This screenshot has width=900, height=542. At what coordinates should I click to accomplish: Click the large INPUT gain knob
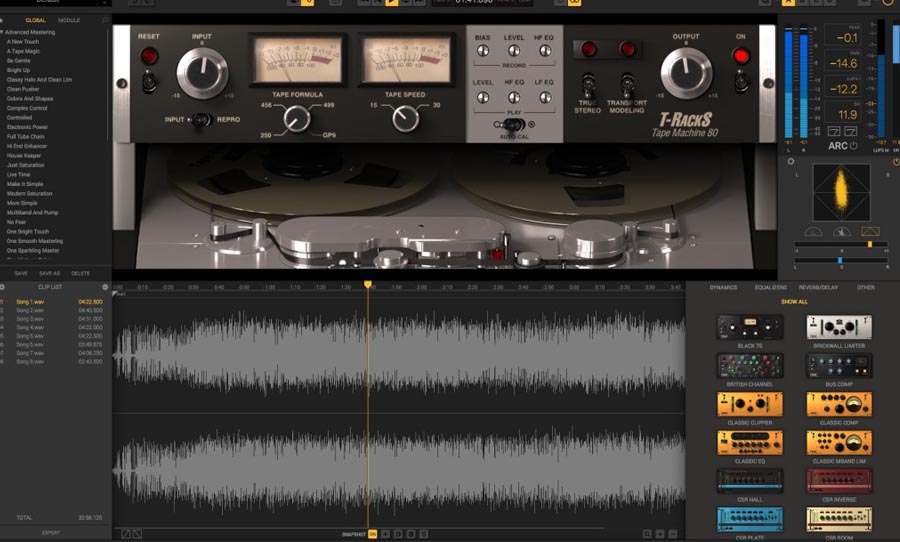(201, 73)
